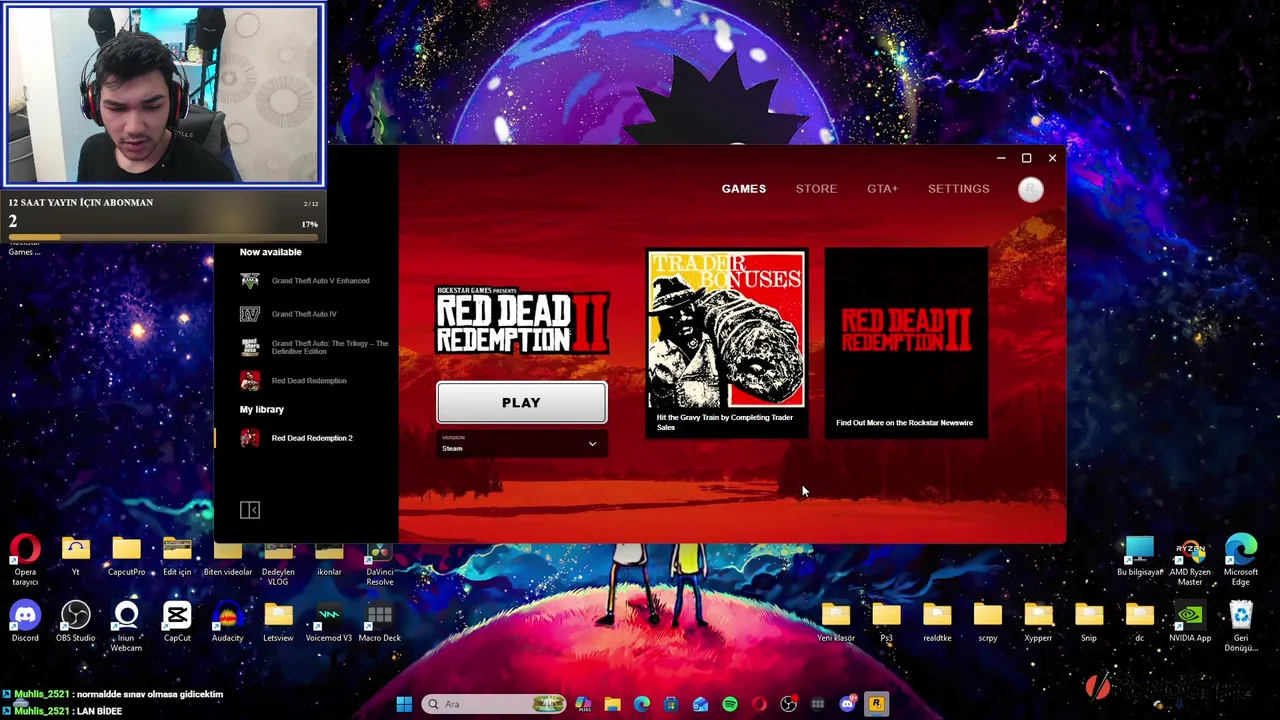1280x720 pixels.
Task: Open the realdtke folder
Action: 937,622
